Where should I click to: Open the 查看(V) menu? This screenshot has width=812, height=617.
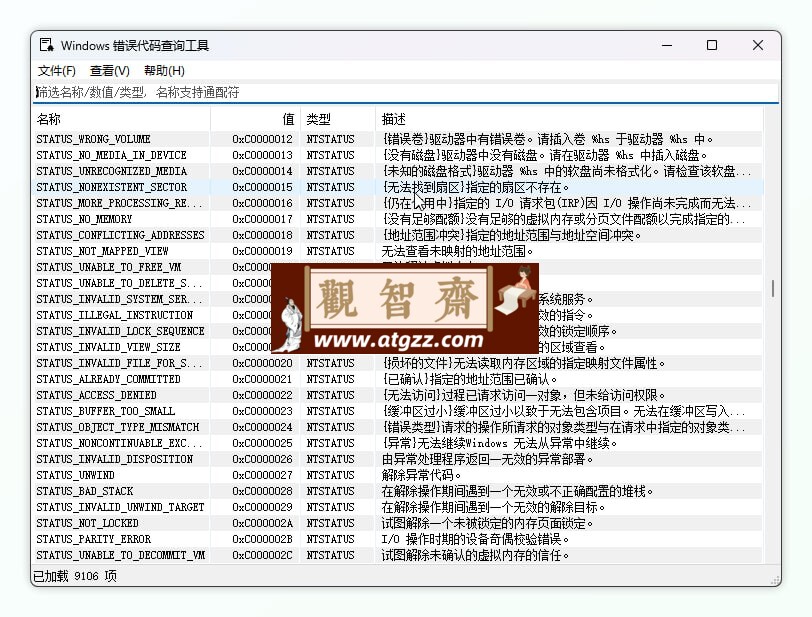110,70
